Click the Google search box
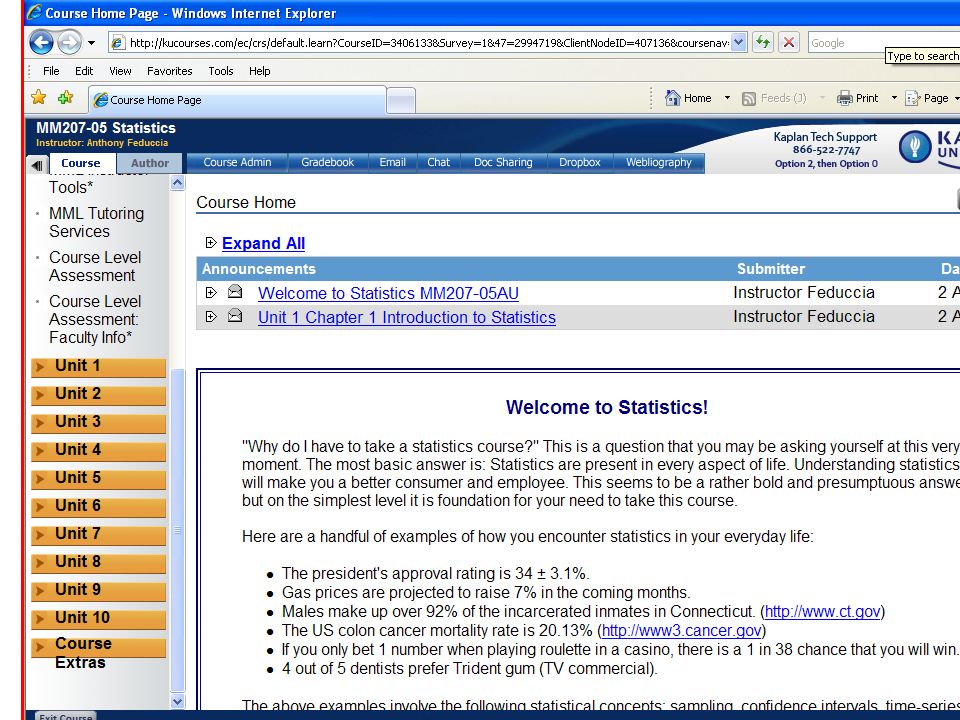Image resolution: width=960 pixels, height=720 pixels. point(884,43)
